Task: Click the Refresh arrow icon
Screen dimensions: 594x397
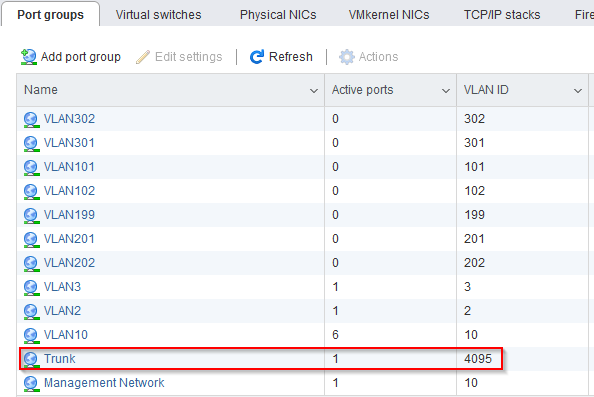Action: pyautogui.click(x=257, y=57)
